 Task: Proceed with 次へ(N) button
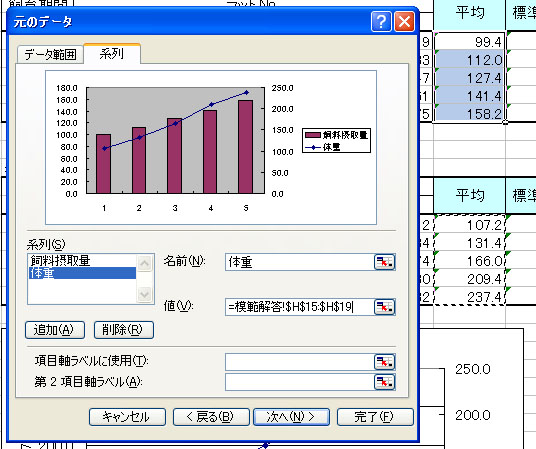tap(291, 417)
